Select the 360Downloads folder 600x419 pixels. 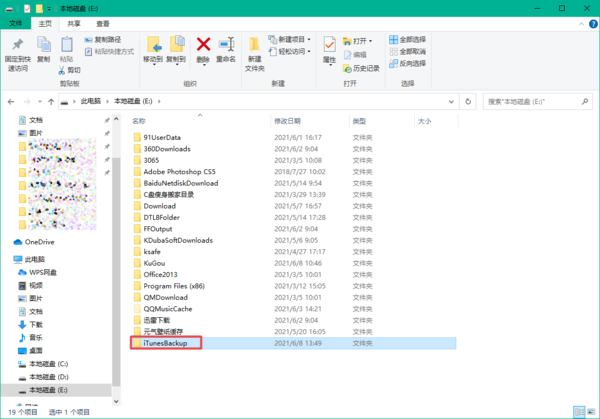click(167, 149)
